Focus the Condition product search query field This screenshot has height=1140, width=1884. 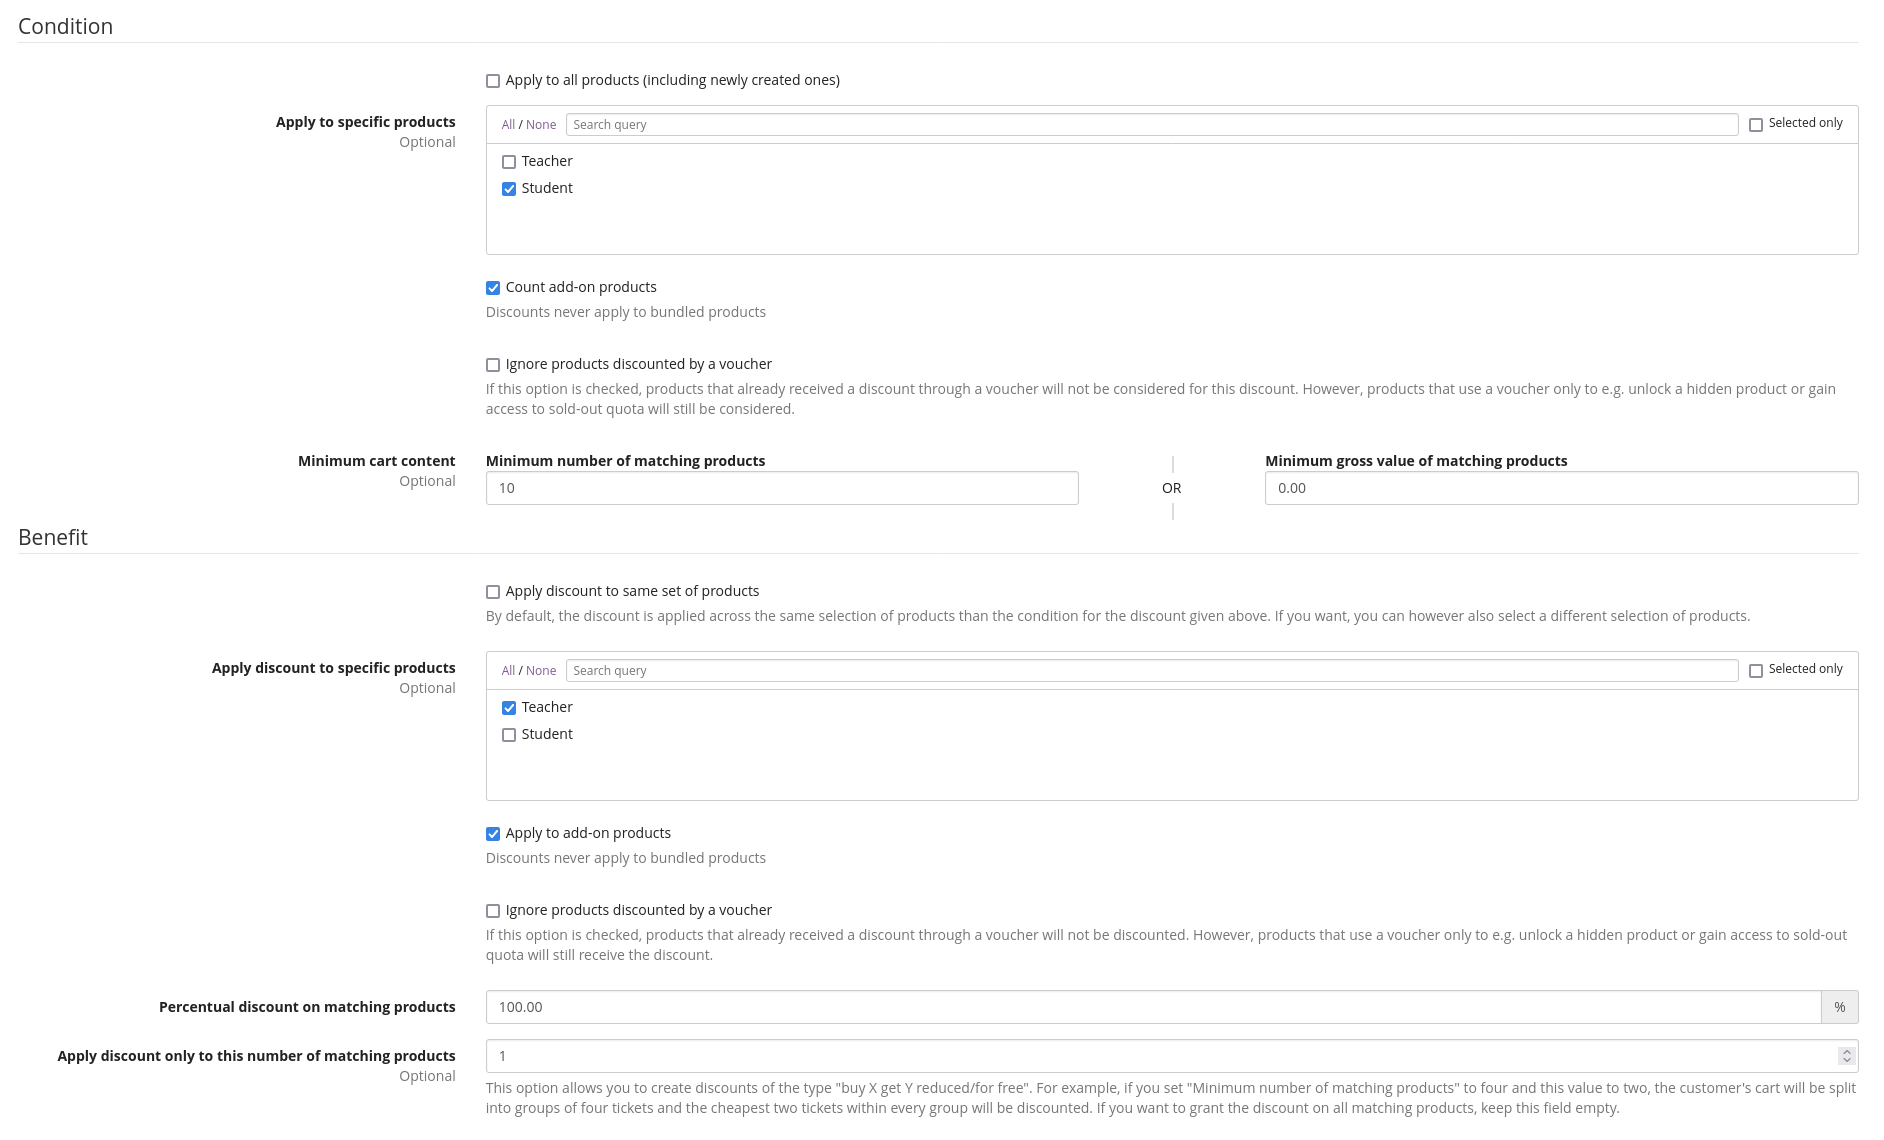click(x=1151, y=125)
